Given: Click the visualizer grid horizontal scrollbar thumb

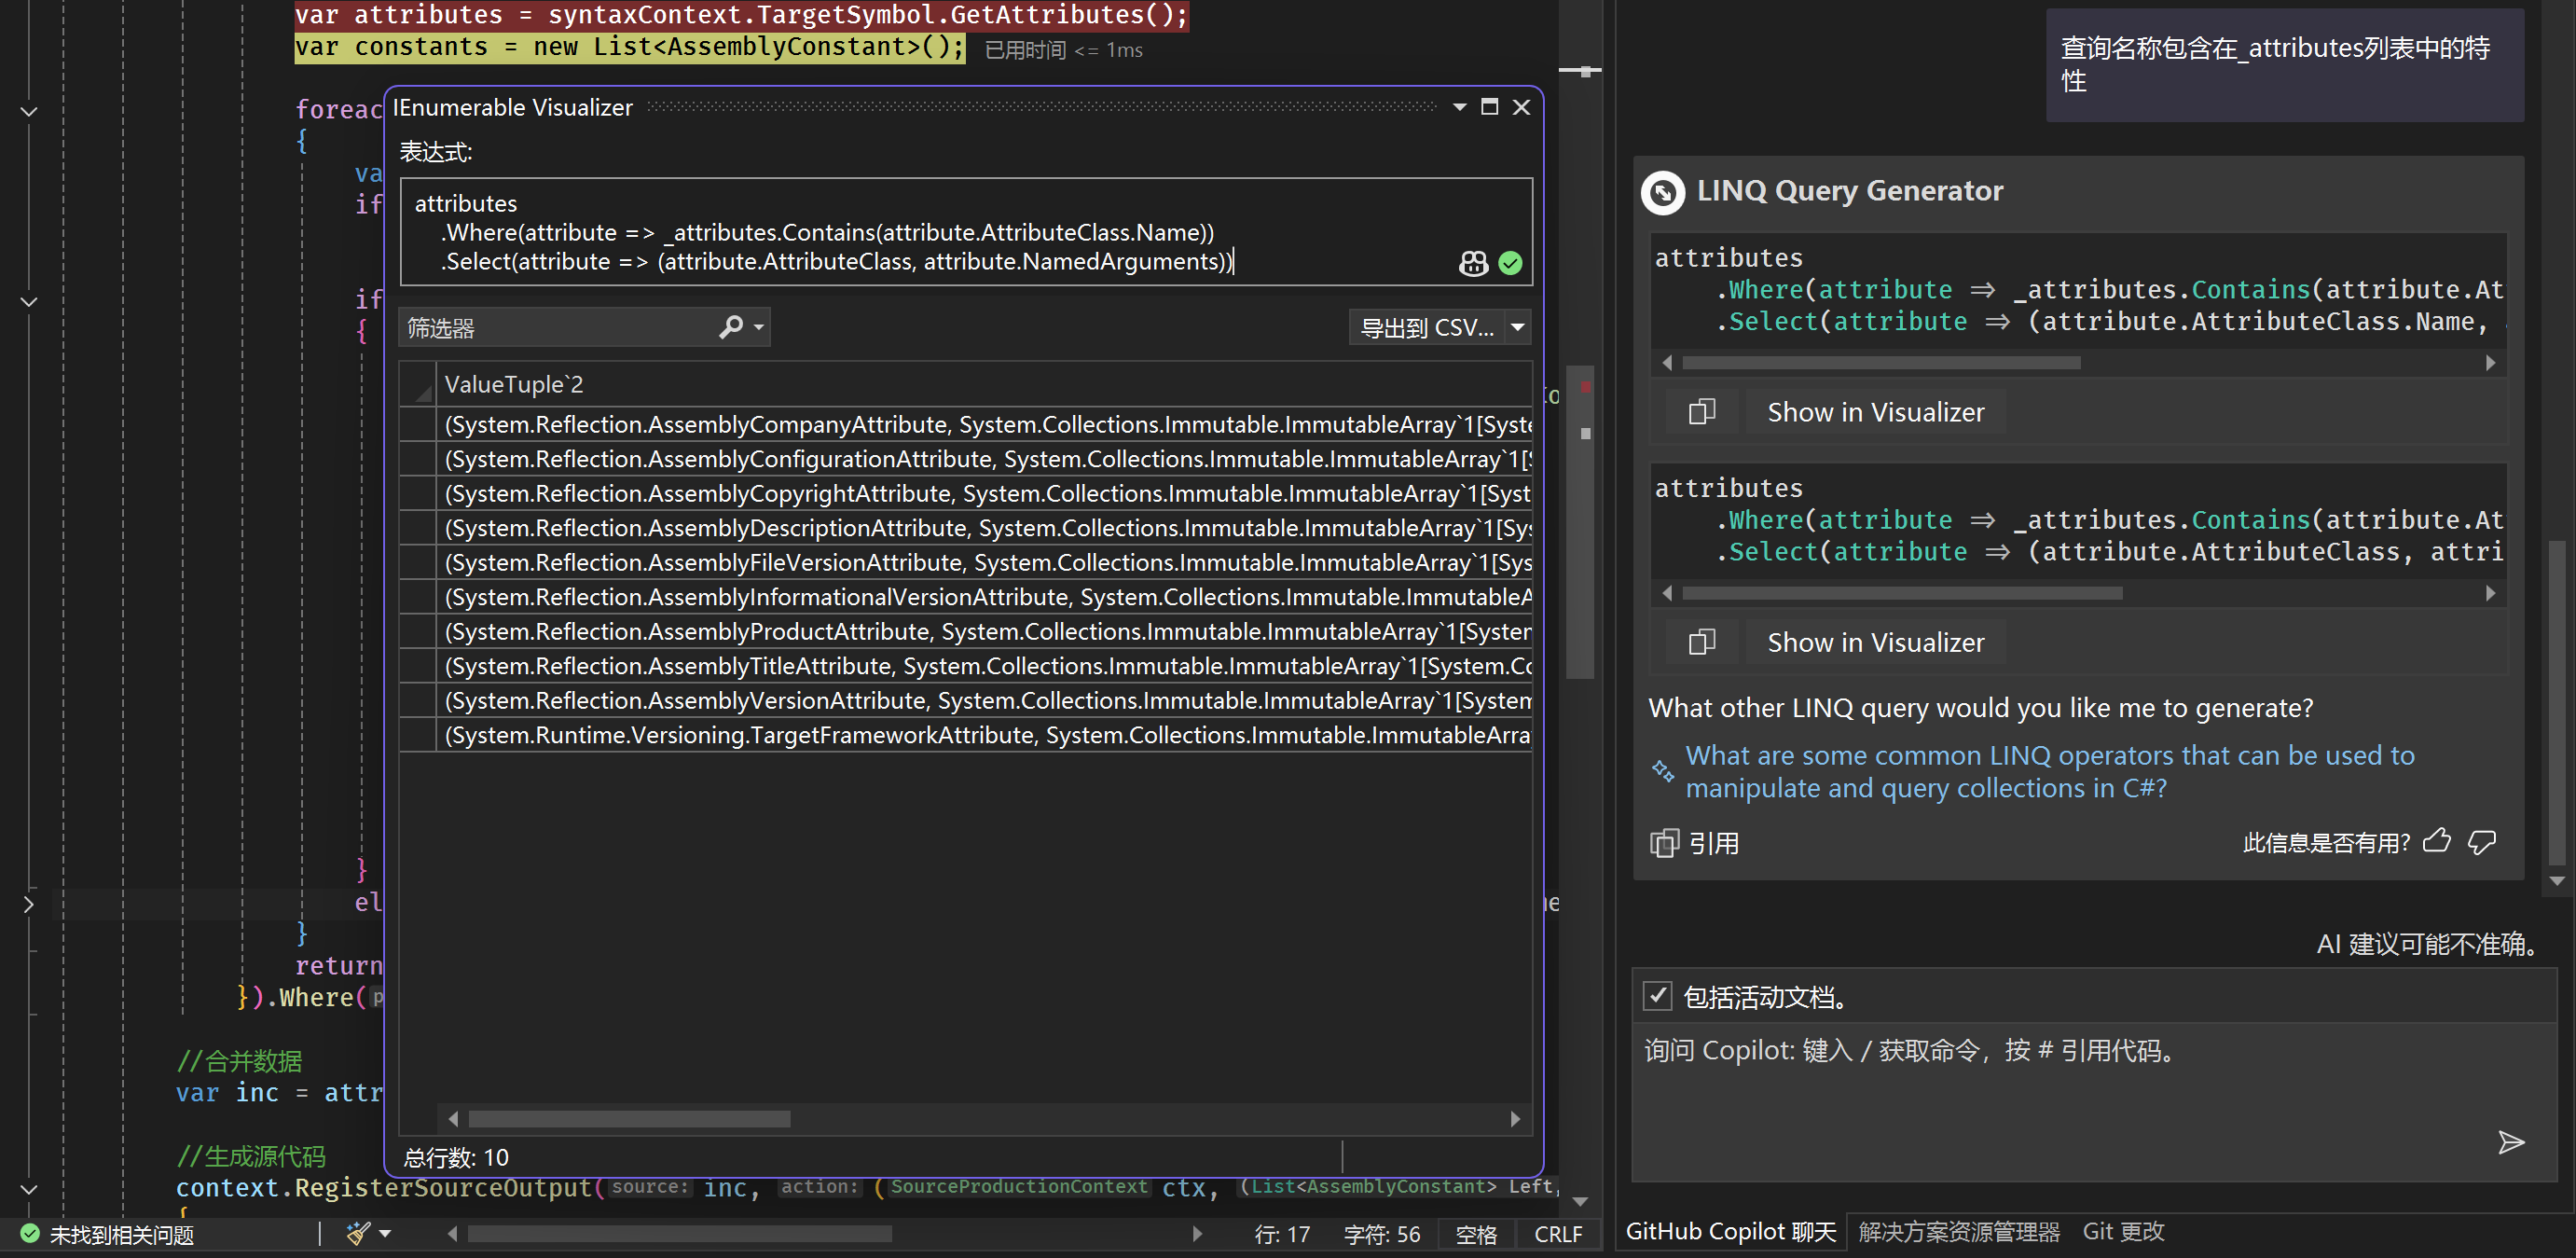Looking at the screenshot, I should [630, 1118].
